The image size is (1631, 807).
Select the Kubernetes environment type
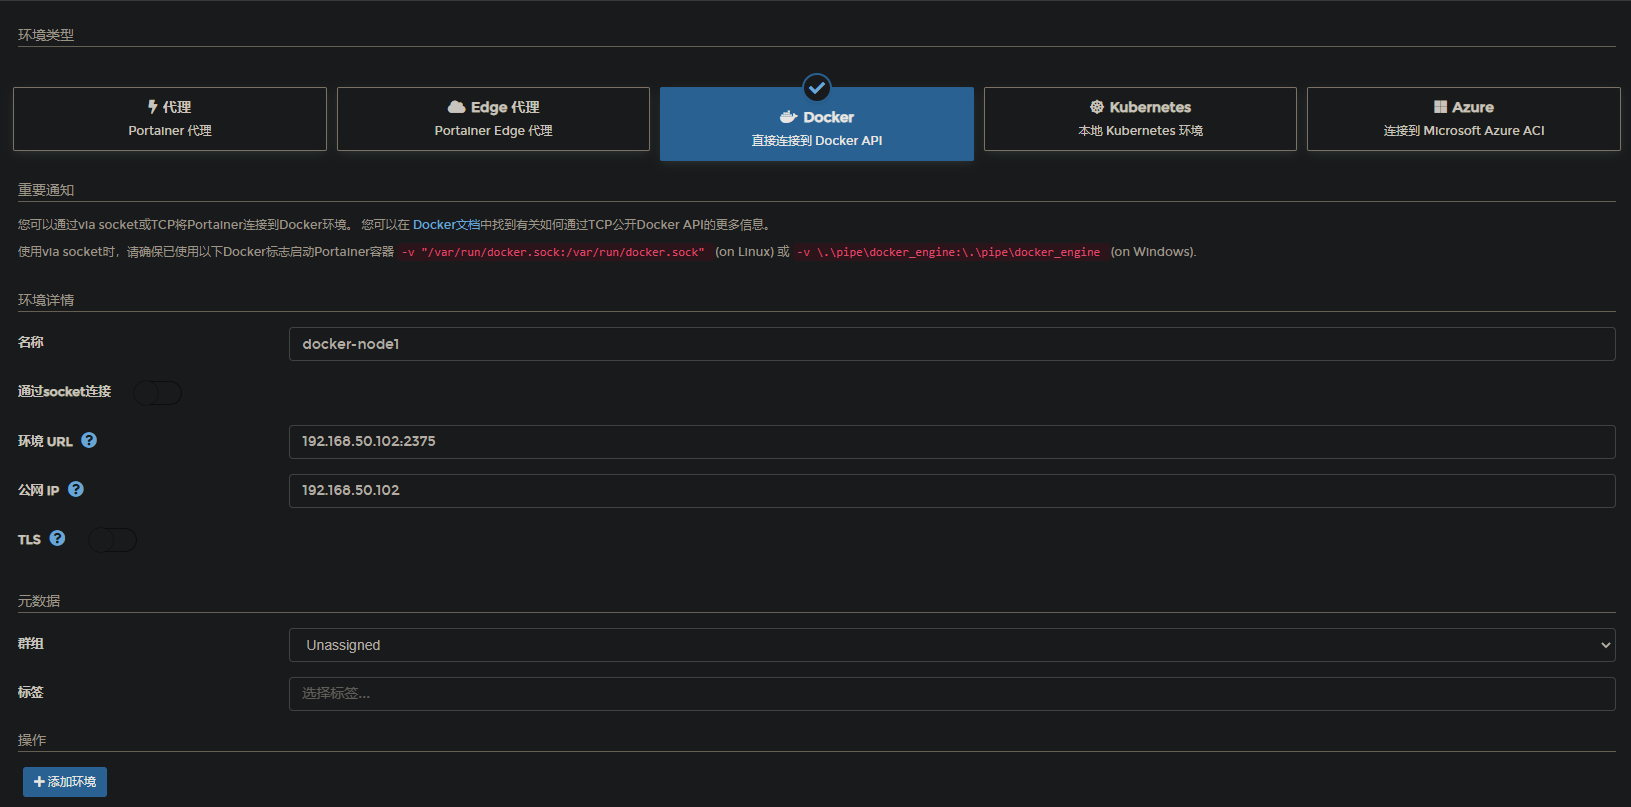[x=1140, y=119]
